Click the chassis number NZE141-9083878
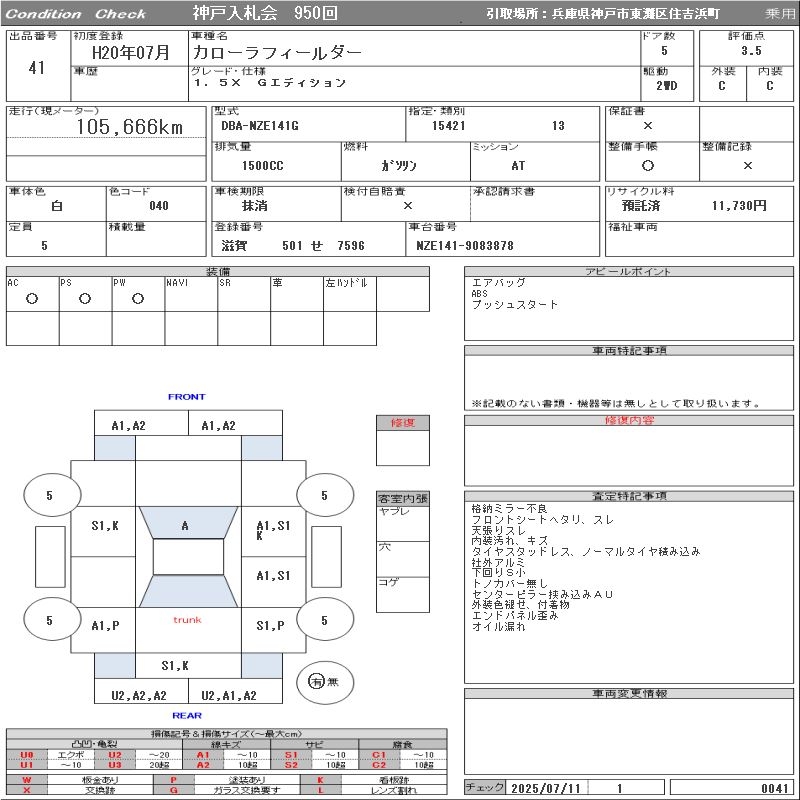 pyautogui.click(x=465, y=245)
